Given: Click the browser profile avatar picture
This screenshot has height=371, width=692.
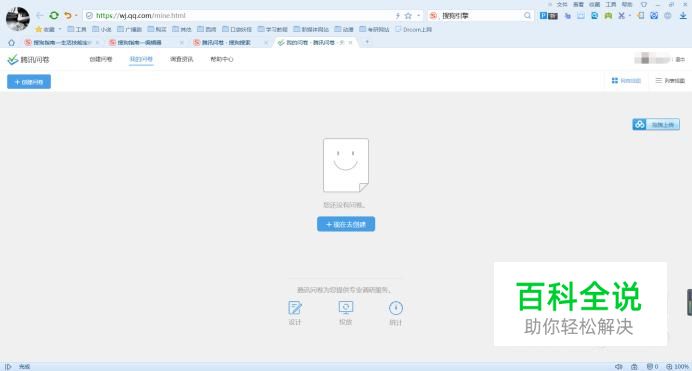Looking at the screenshot, I should (18, 19).
